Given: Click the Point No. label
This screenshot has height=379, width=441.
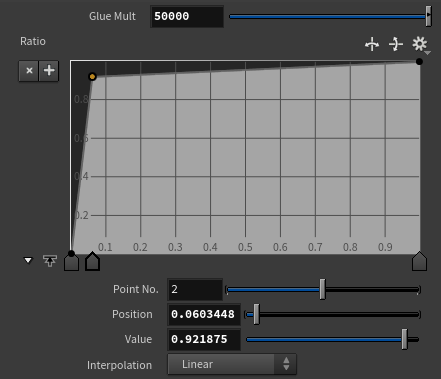Looking at the screenshot, I should tap(136, 289).
